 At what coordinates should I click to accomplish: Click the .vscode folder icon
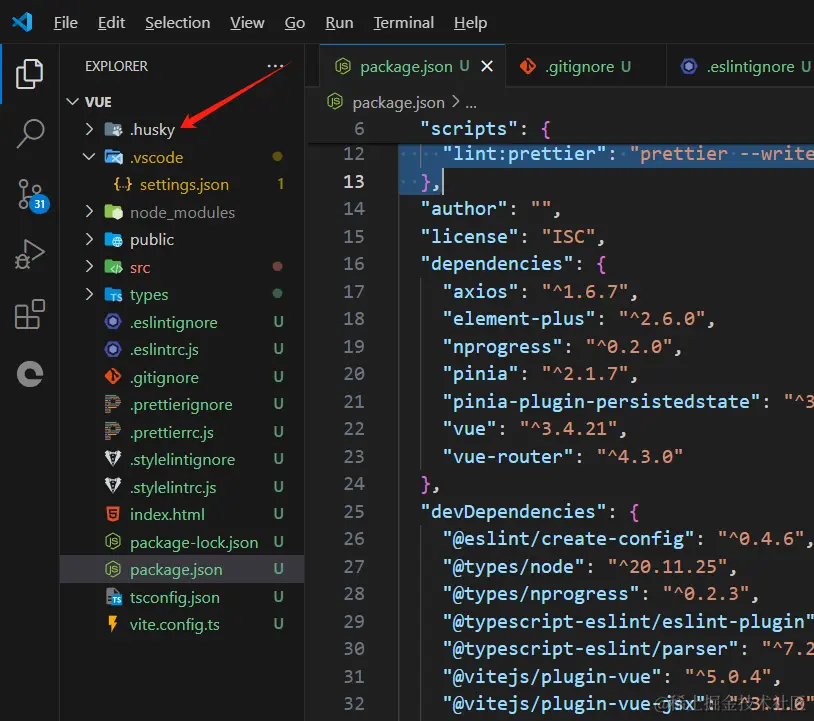pyautogui.click(x=113, y=157)
